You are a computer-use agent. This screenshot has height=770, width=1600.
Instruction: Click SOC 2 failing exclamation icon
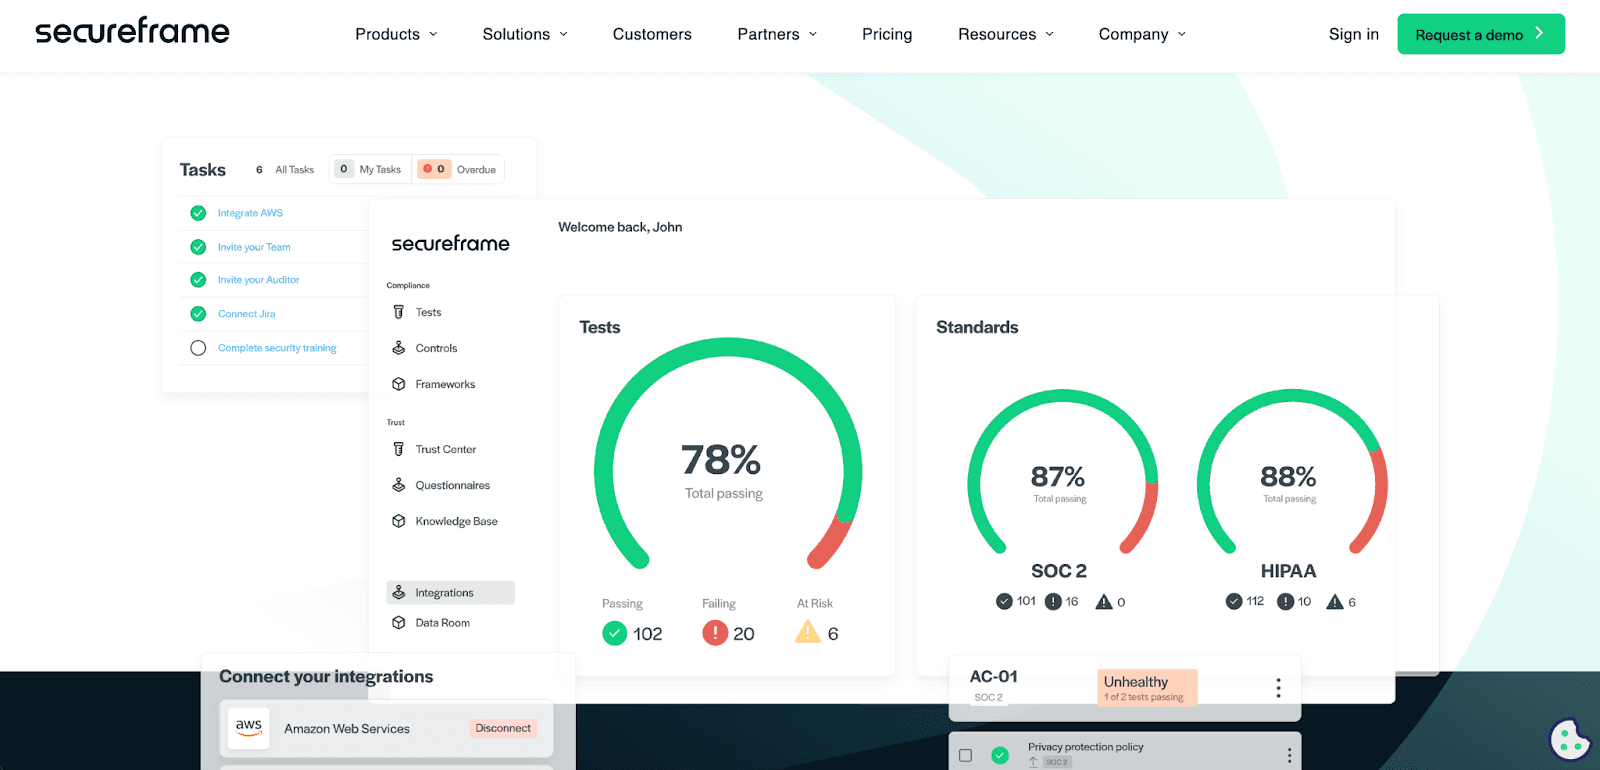pyautogui.click(x=1053, y=601)
